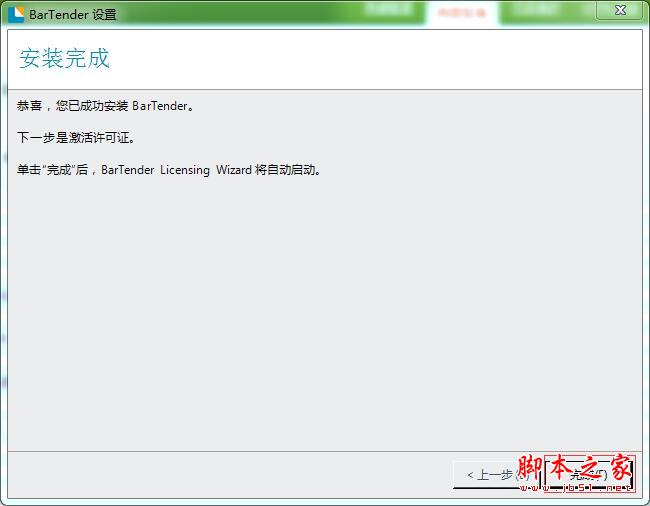This screenshot has width=650, height=506.
Task: Click the '完成' finish button
Action: [x=589, y=475]
